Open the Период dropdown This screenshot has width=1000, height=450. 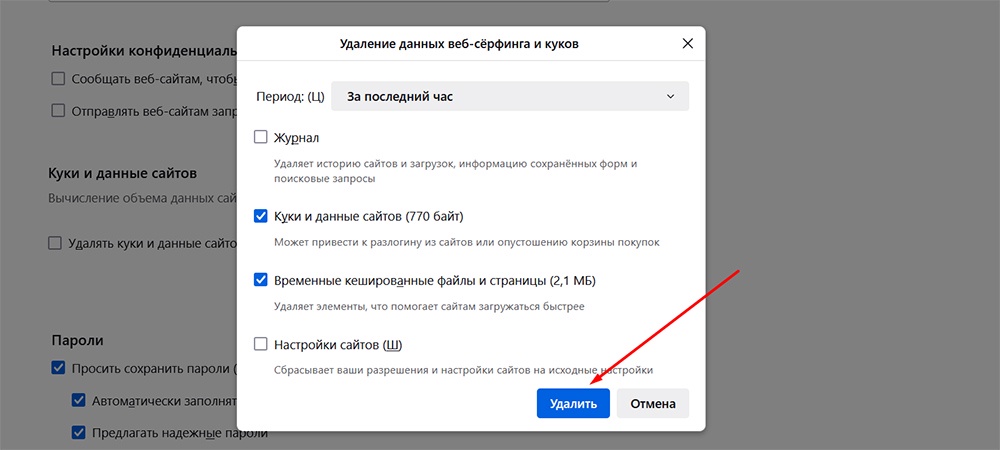[x=510, y=96]
